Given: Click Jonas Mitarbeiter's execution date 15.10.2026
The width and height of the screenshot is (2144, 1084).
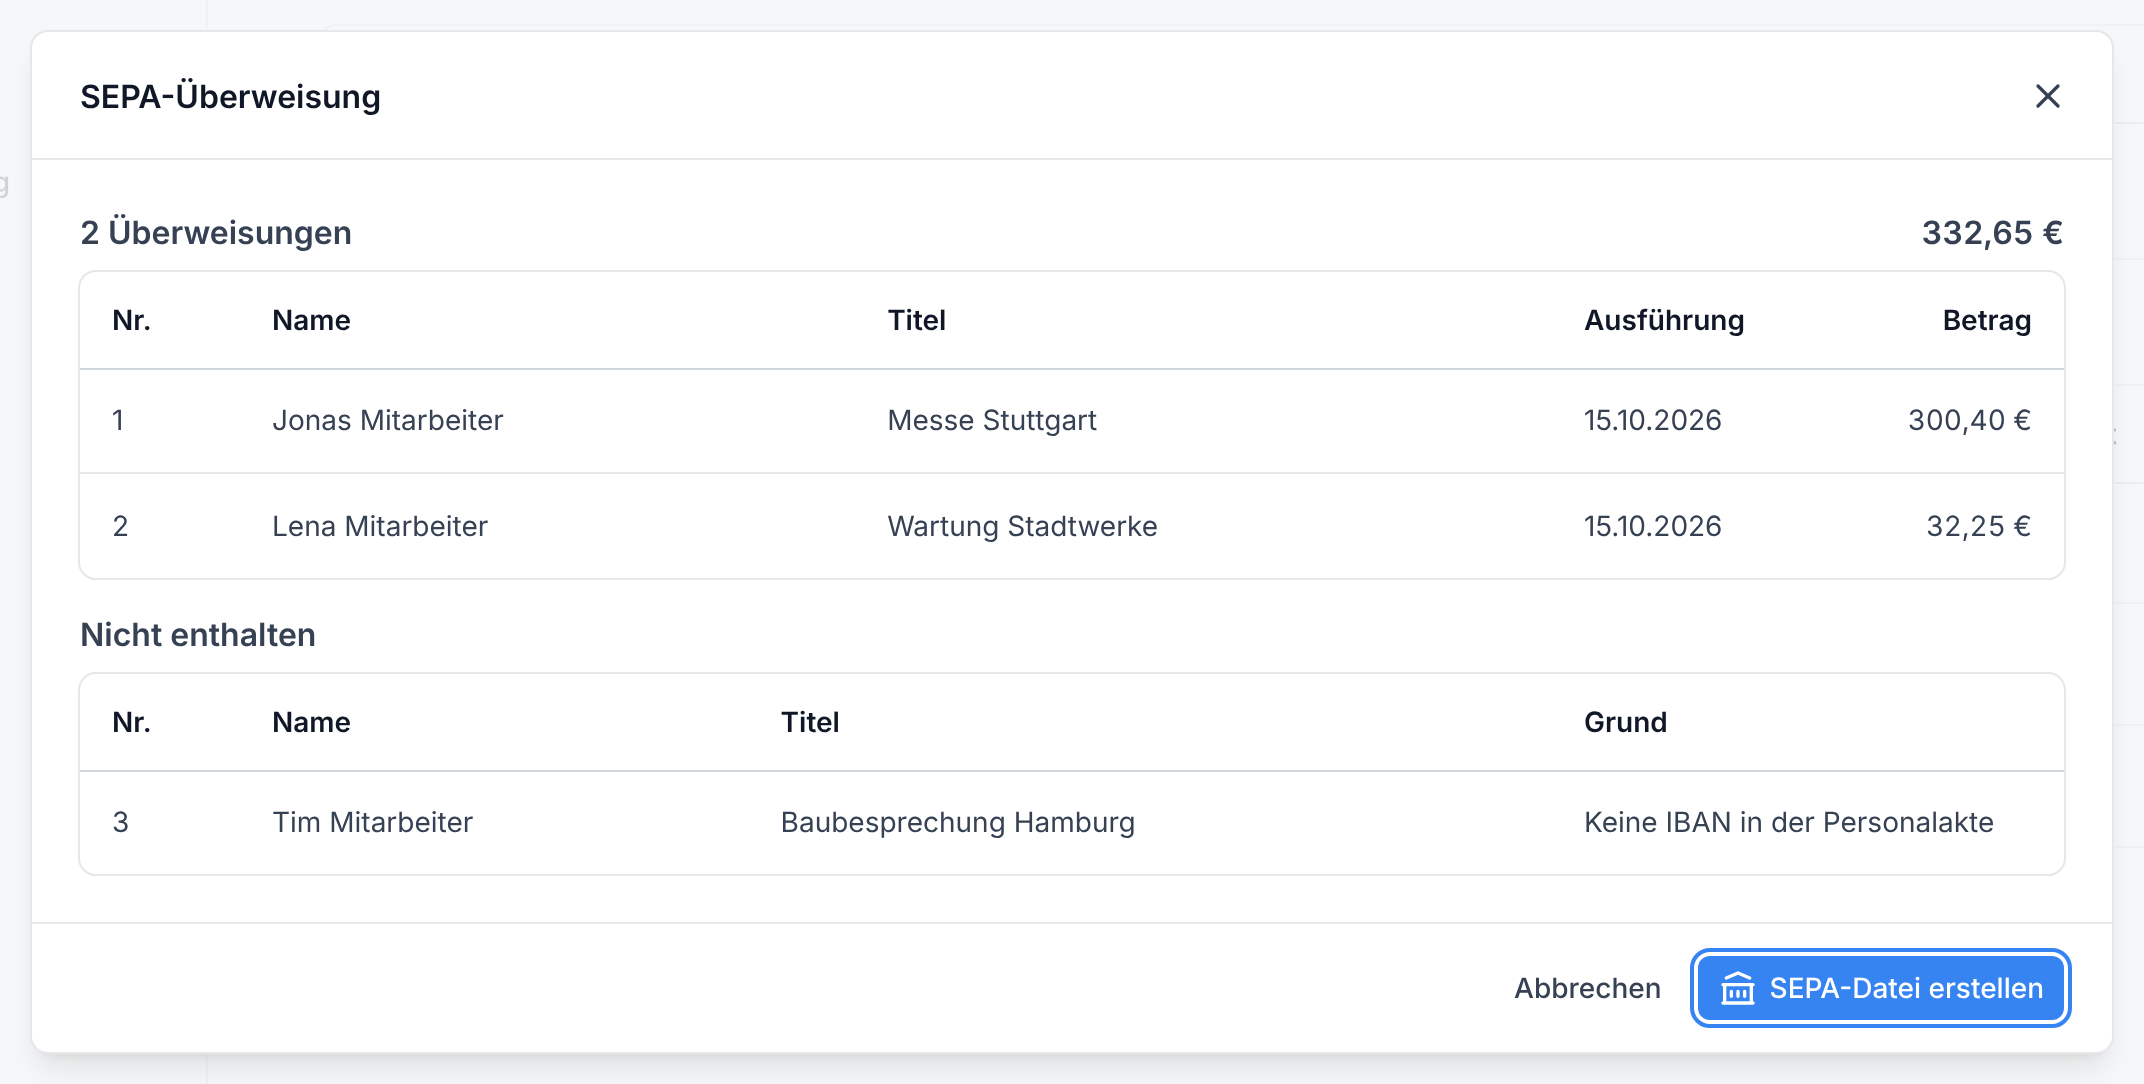Looking at the screenshot, I should [1652, 420].
